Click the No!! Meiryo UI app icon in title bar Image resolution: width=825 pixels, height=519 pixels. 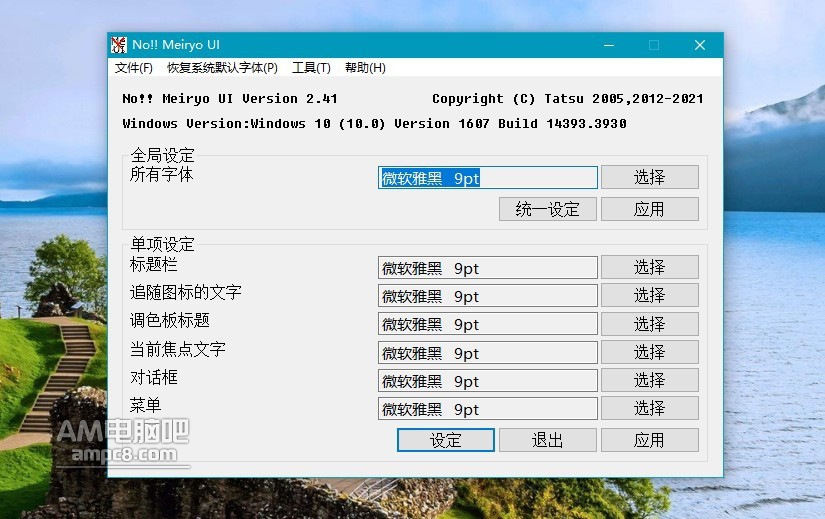pyautogui.click(x=119, y=45)
